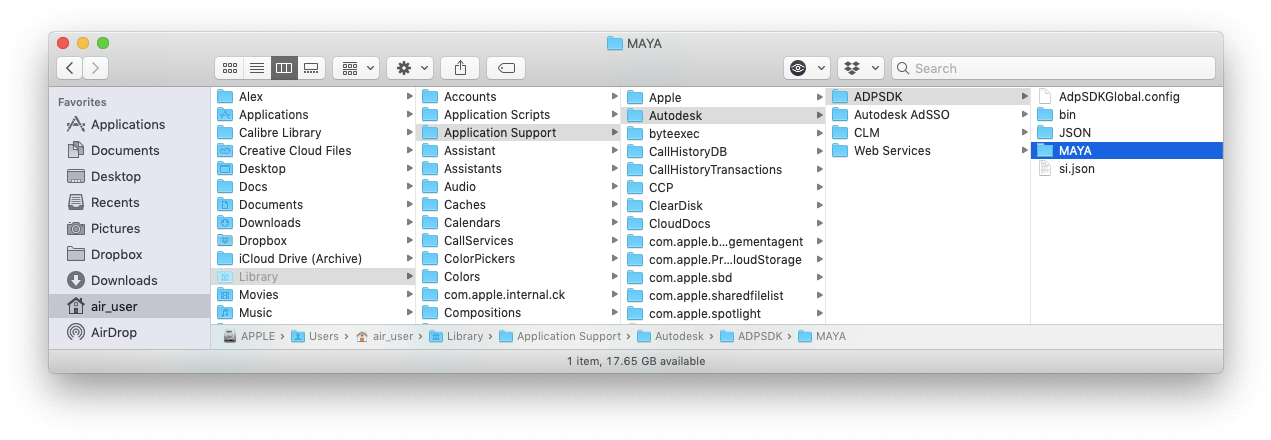Screen dimensions: 1271x440
Task: Select the bin folder
Action: 1127,115
